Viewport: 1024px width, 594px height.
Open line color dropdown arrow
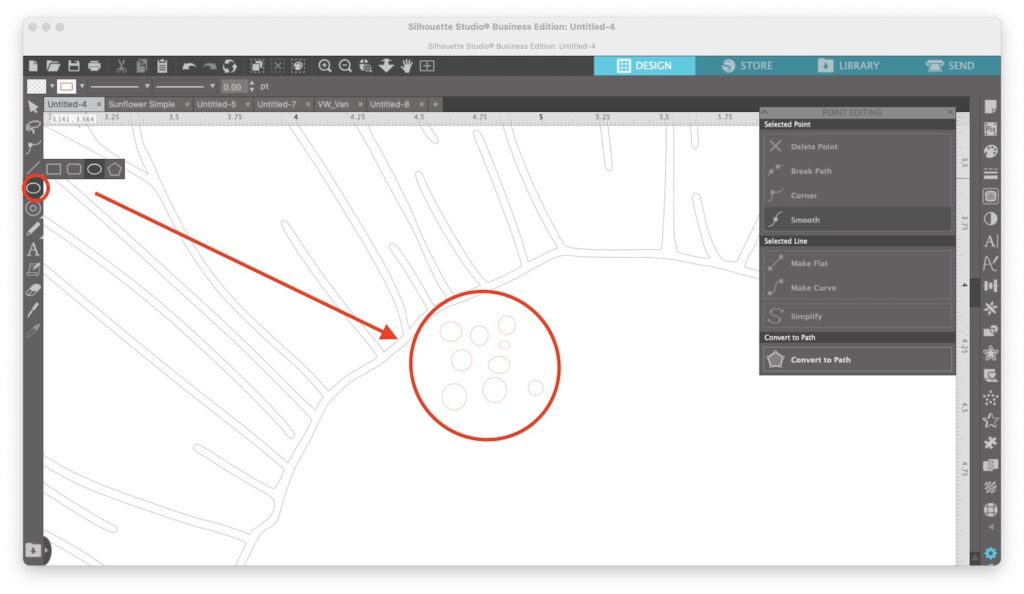(x=82, y=86)
